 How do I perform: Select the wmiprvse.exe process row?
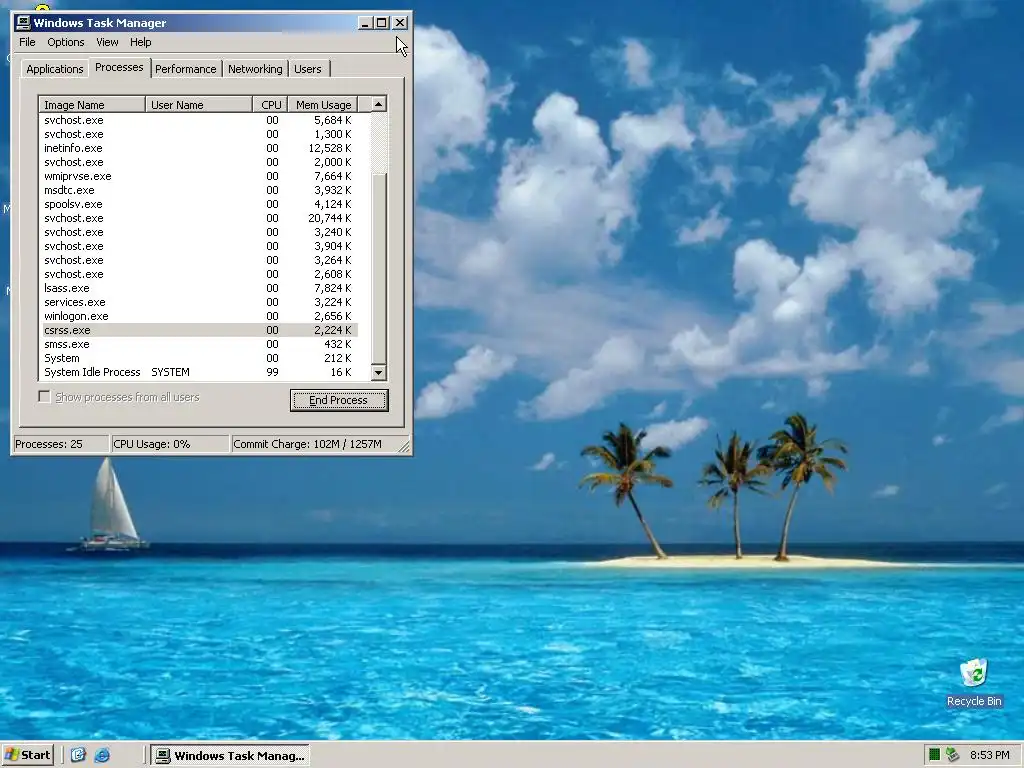click(199, 176)
